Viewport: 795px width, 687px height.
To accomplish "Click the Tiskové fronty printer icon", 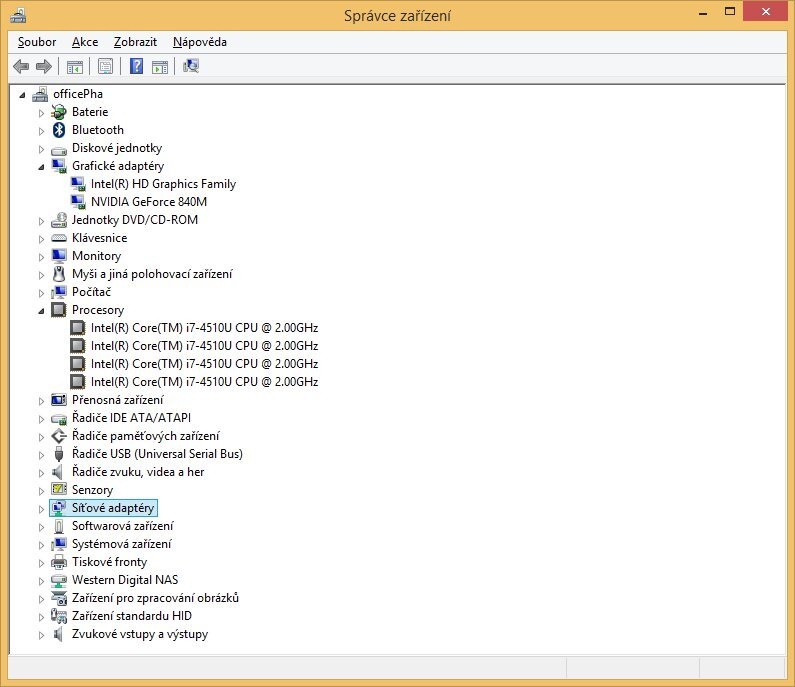I will pos(59,562).
